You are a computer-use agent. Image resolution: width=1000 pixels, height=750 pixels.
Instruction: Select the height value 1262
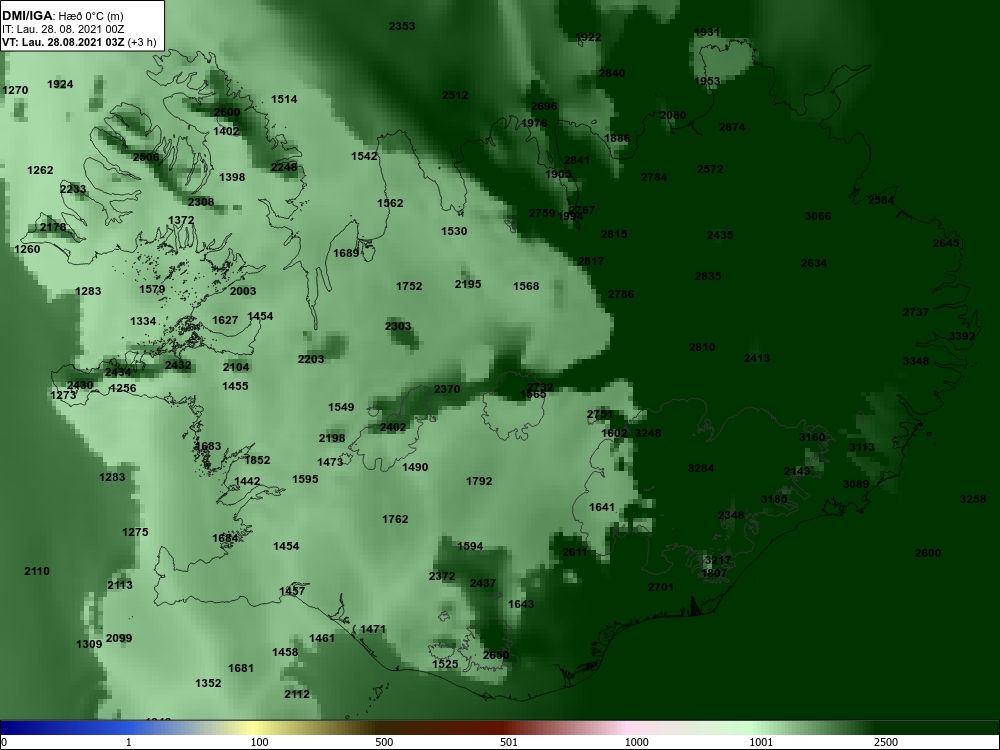pos(40,170)
